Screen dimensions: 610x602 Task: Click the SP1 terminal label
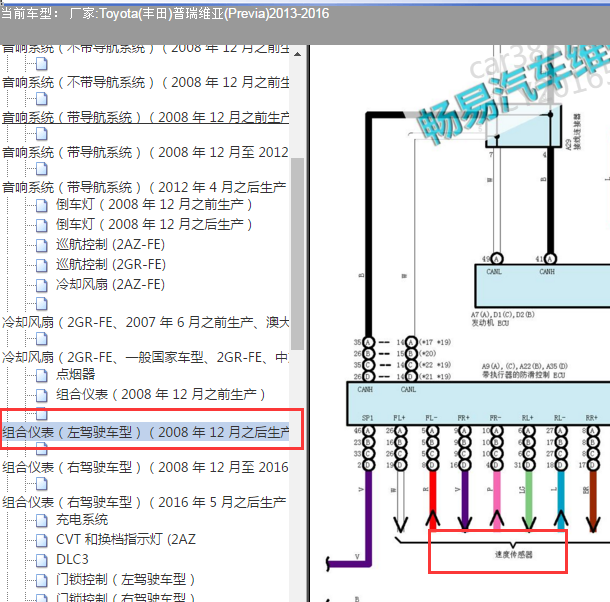[x=368, y=418]
